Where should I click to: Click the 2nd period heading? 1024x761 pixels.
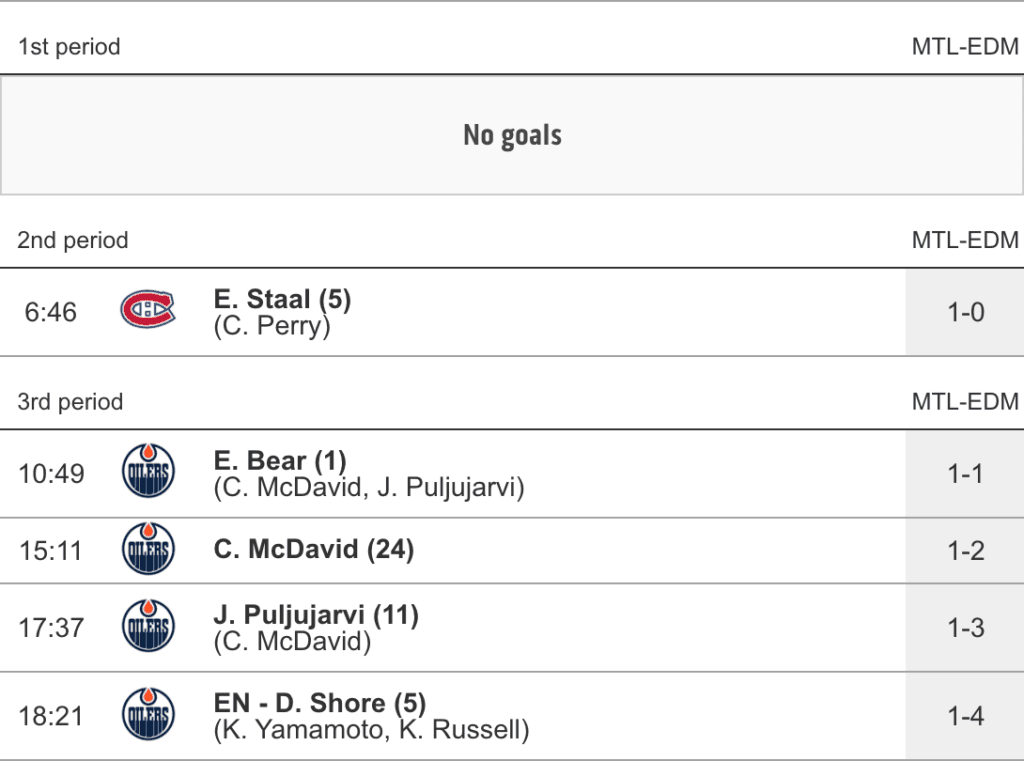[x=73, y=240]
